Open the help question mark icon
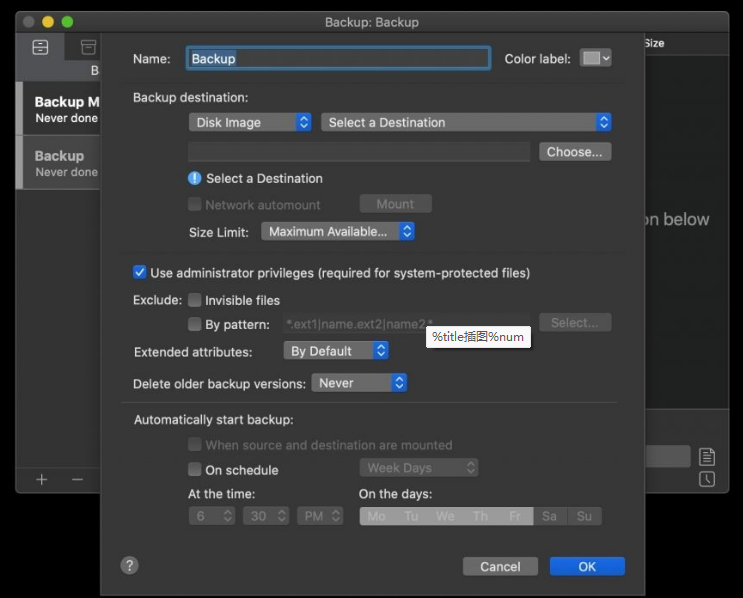Image resolution: width=743 pixels, height=598 pixels. [129, 565]
